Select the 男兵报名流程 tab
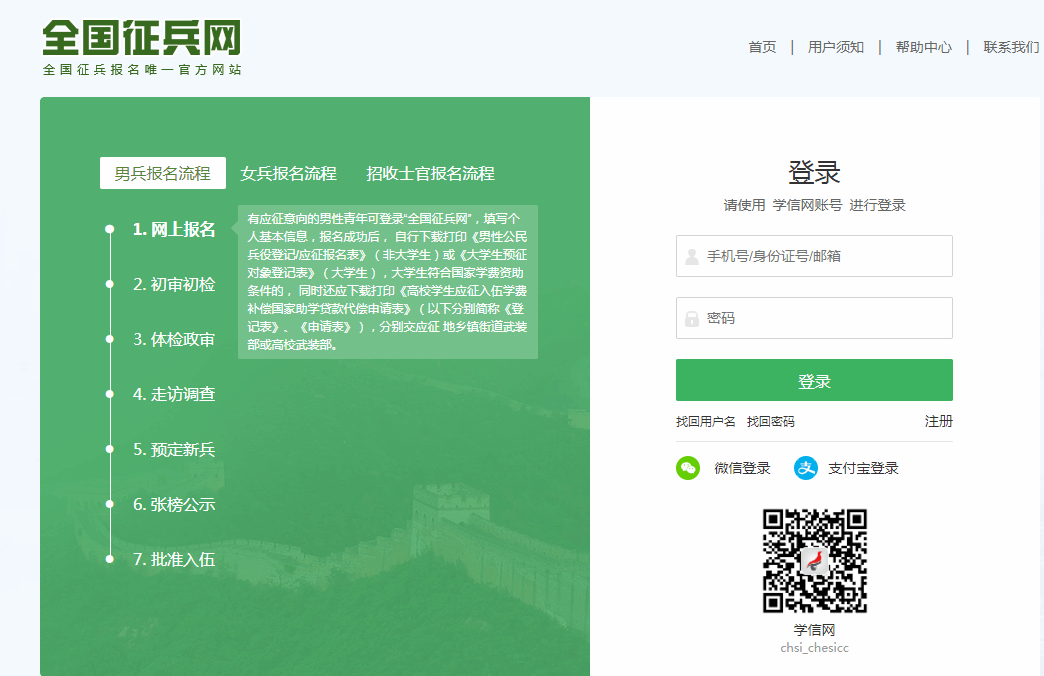Screen dimensions: 1044x676 point(162,173)
